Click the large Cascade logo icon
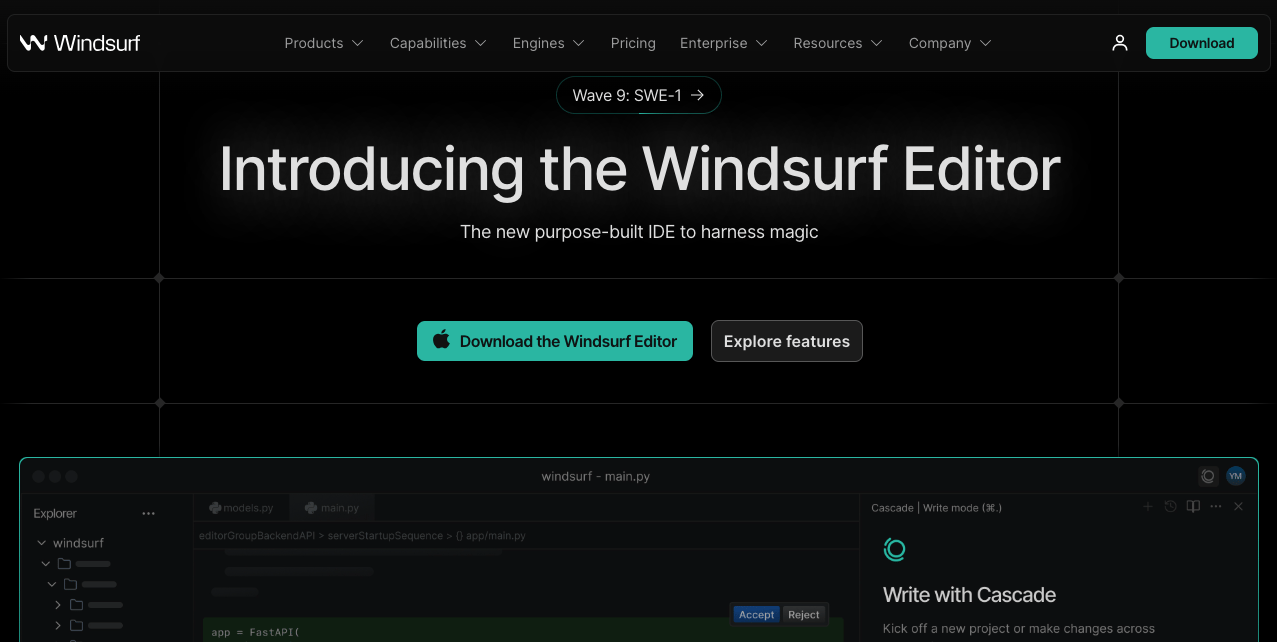This screenshot has height=642, width=1277. click(x=894, y=549)
